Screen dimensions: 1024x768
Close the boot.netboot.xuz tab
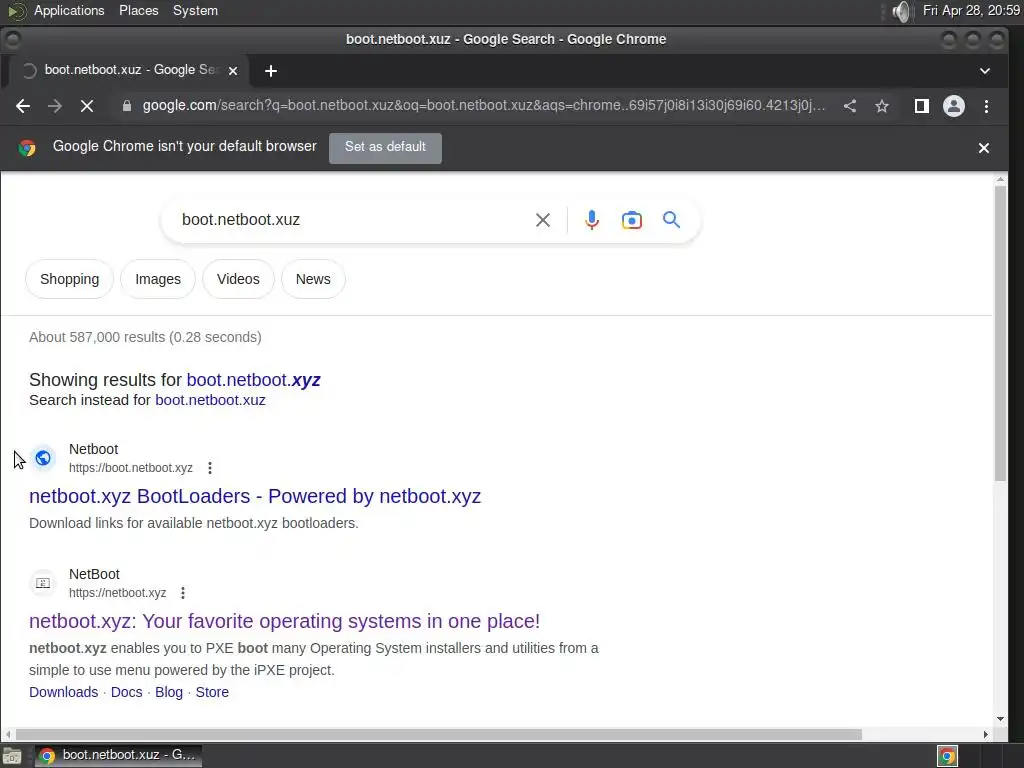point(233,71)
